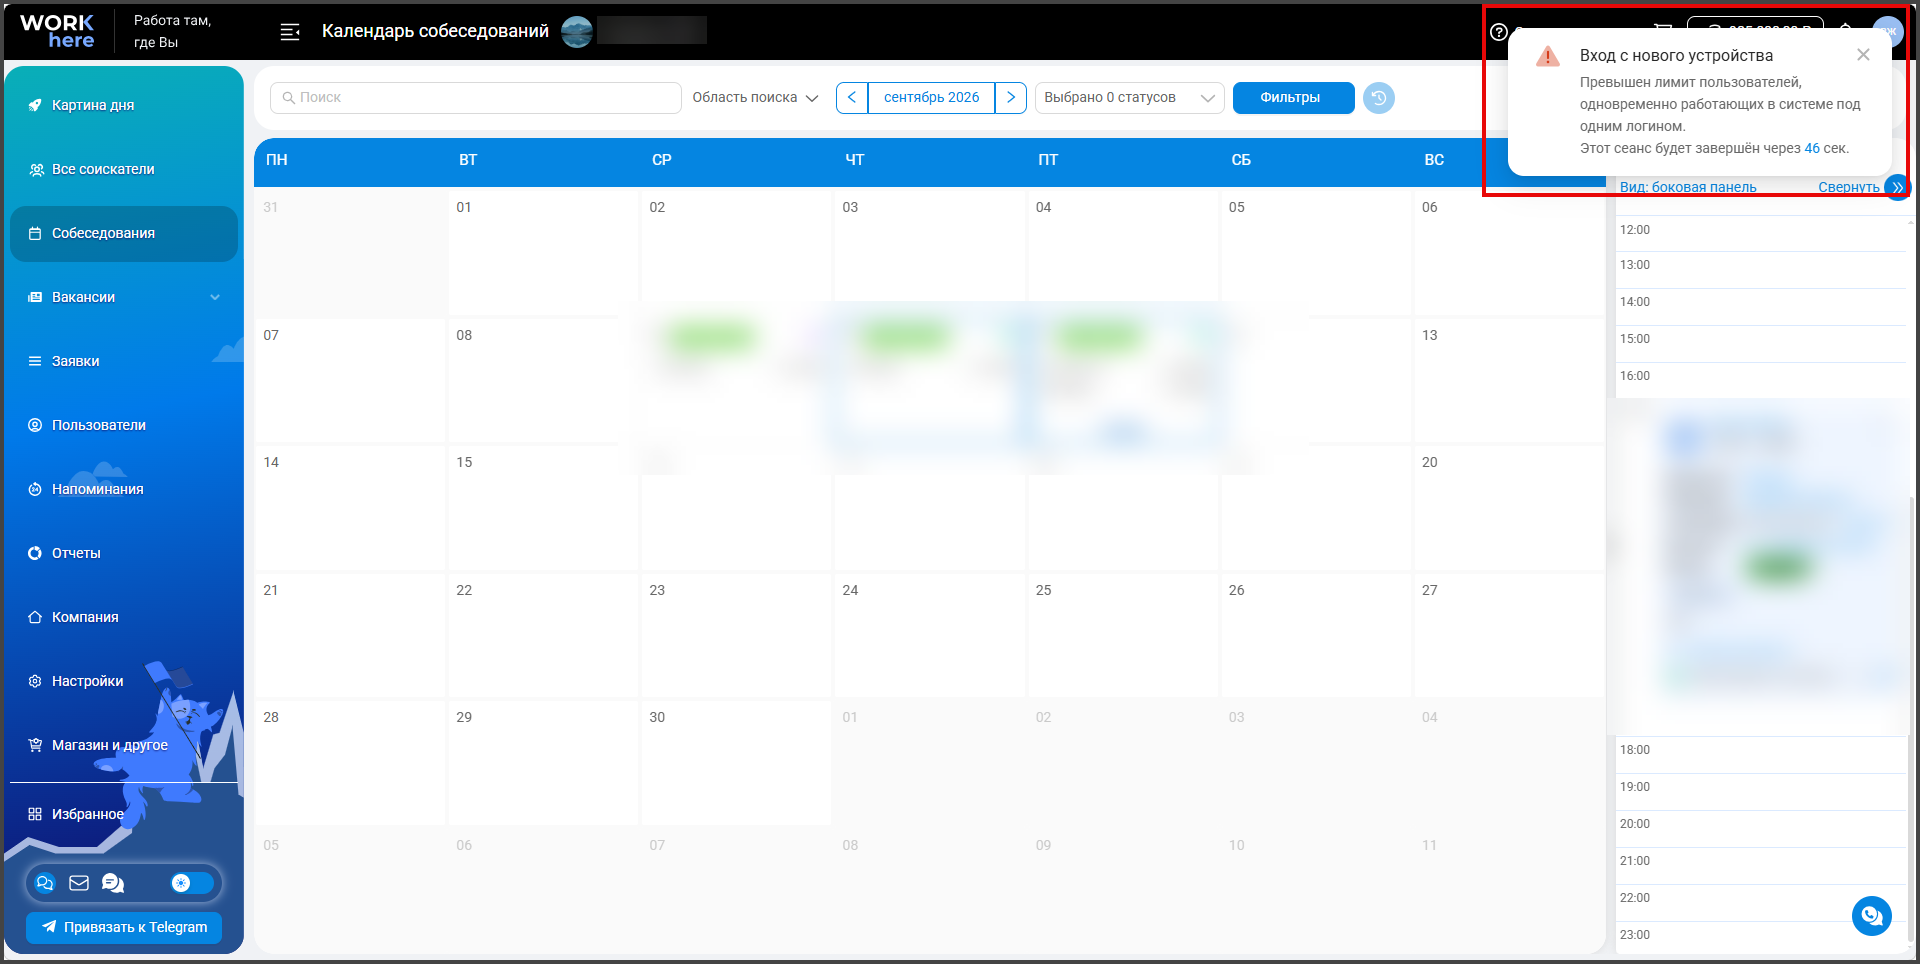Expand the Вакансии menu chevron
Screen dimensions: 1920x964
tap(215, 297)
